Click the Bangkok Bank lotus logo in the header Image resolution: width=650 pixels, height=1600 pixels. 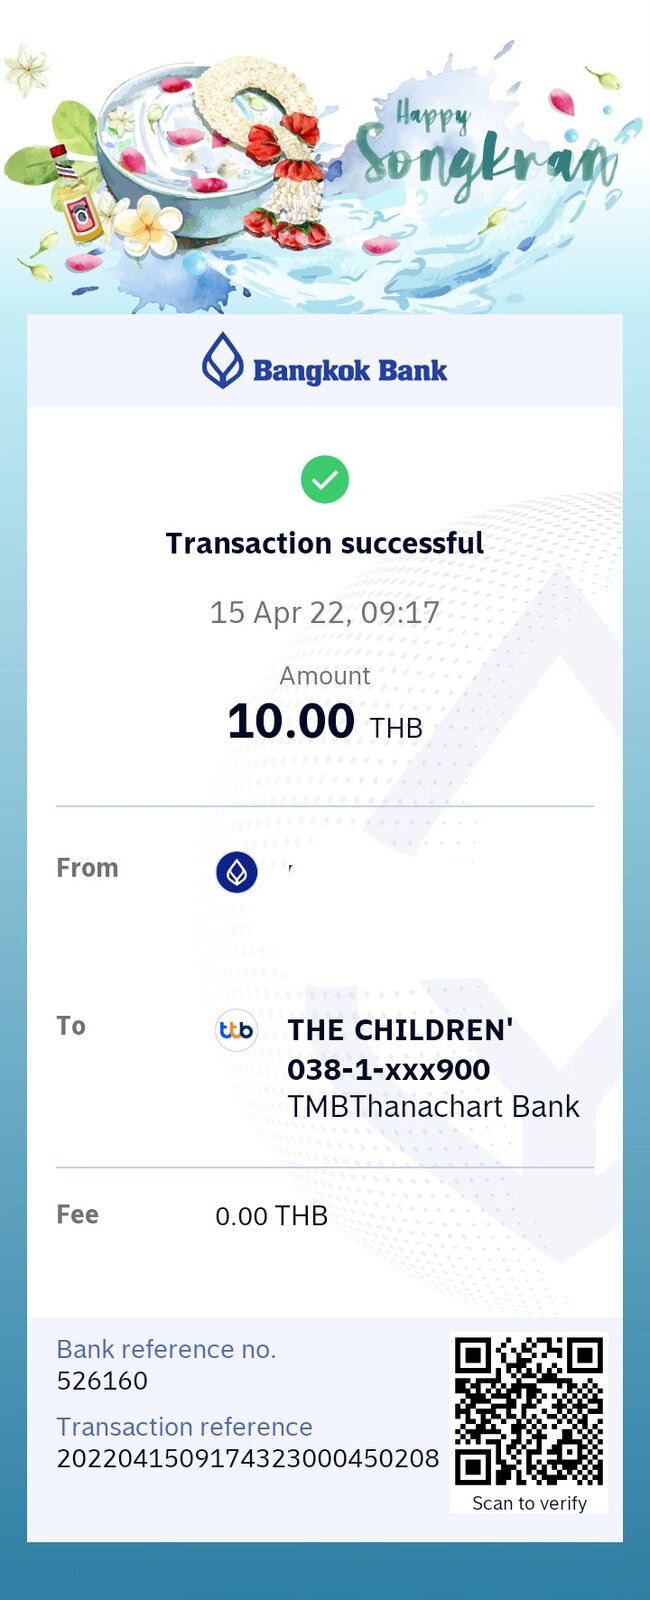222,360
